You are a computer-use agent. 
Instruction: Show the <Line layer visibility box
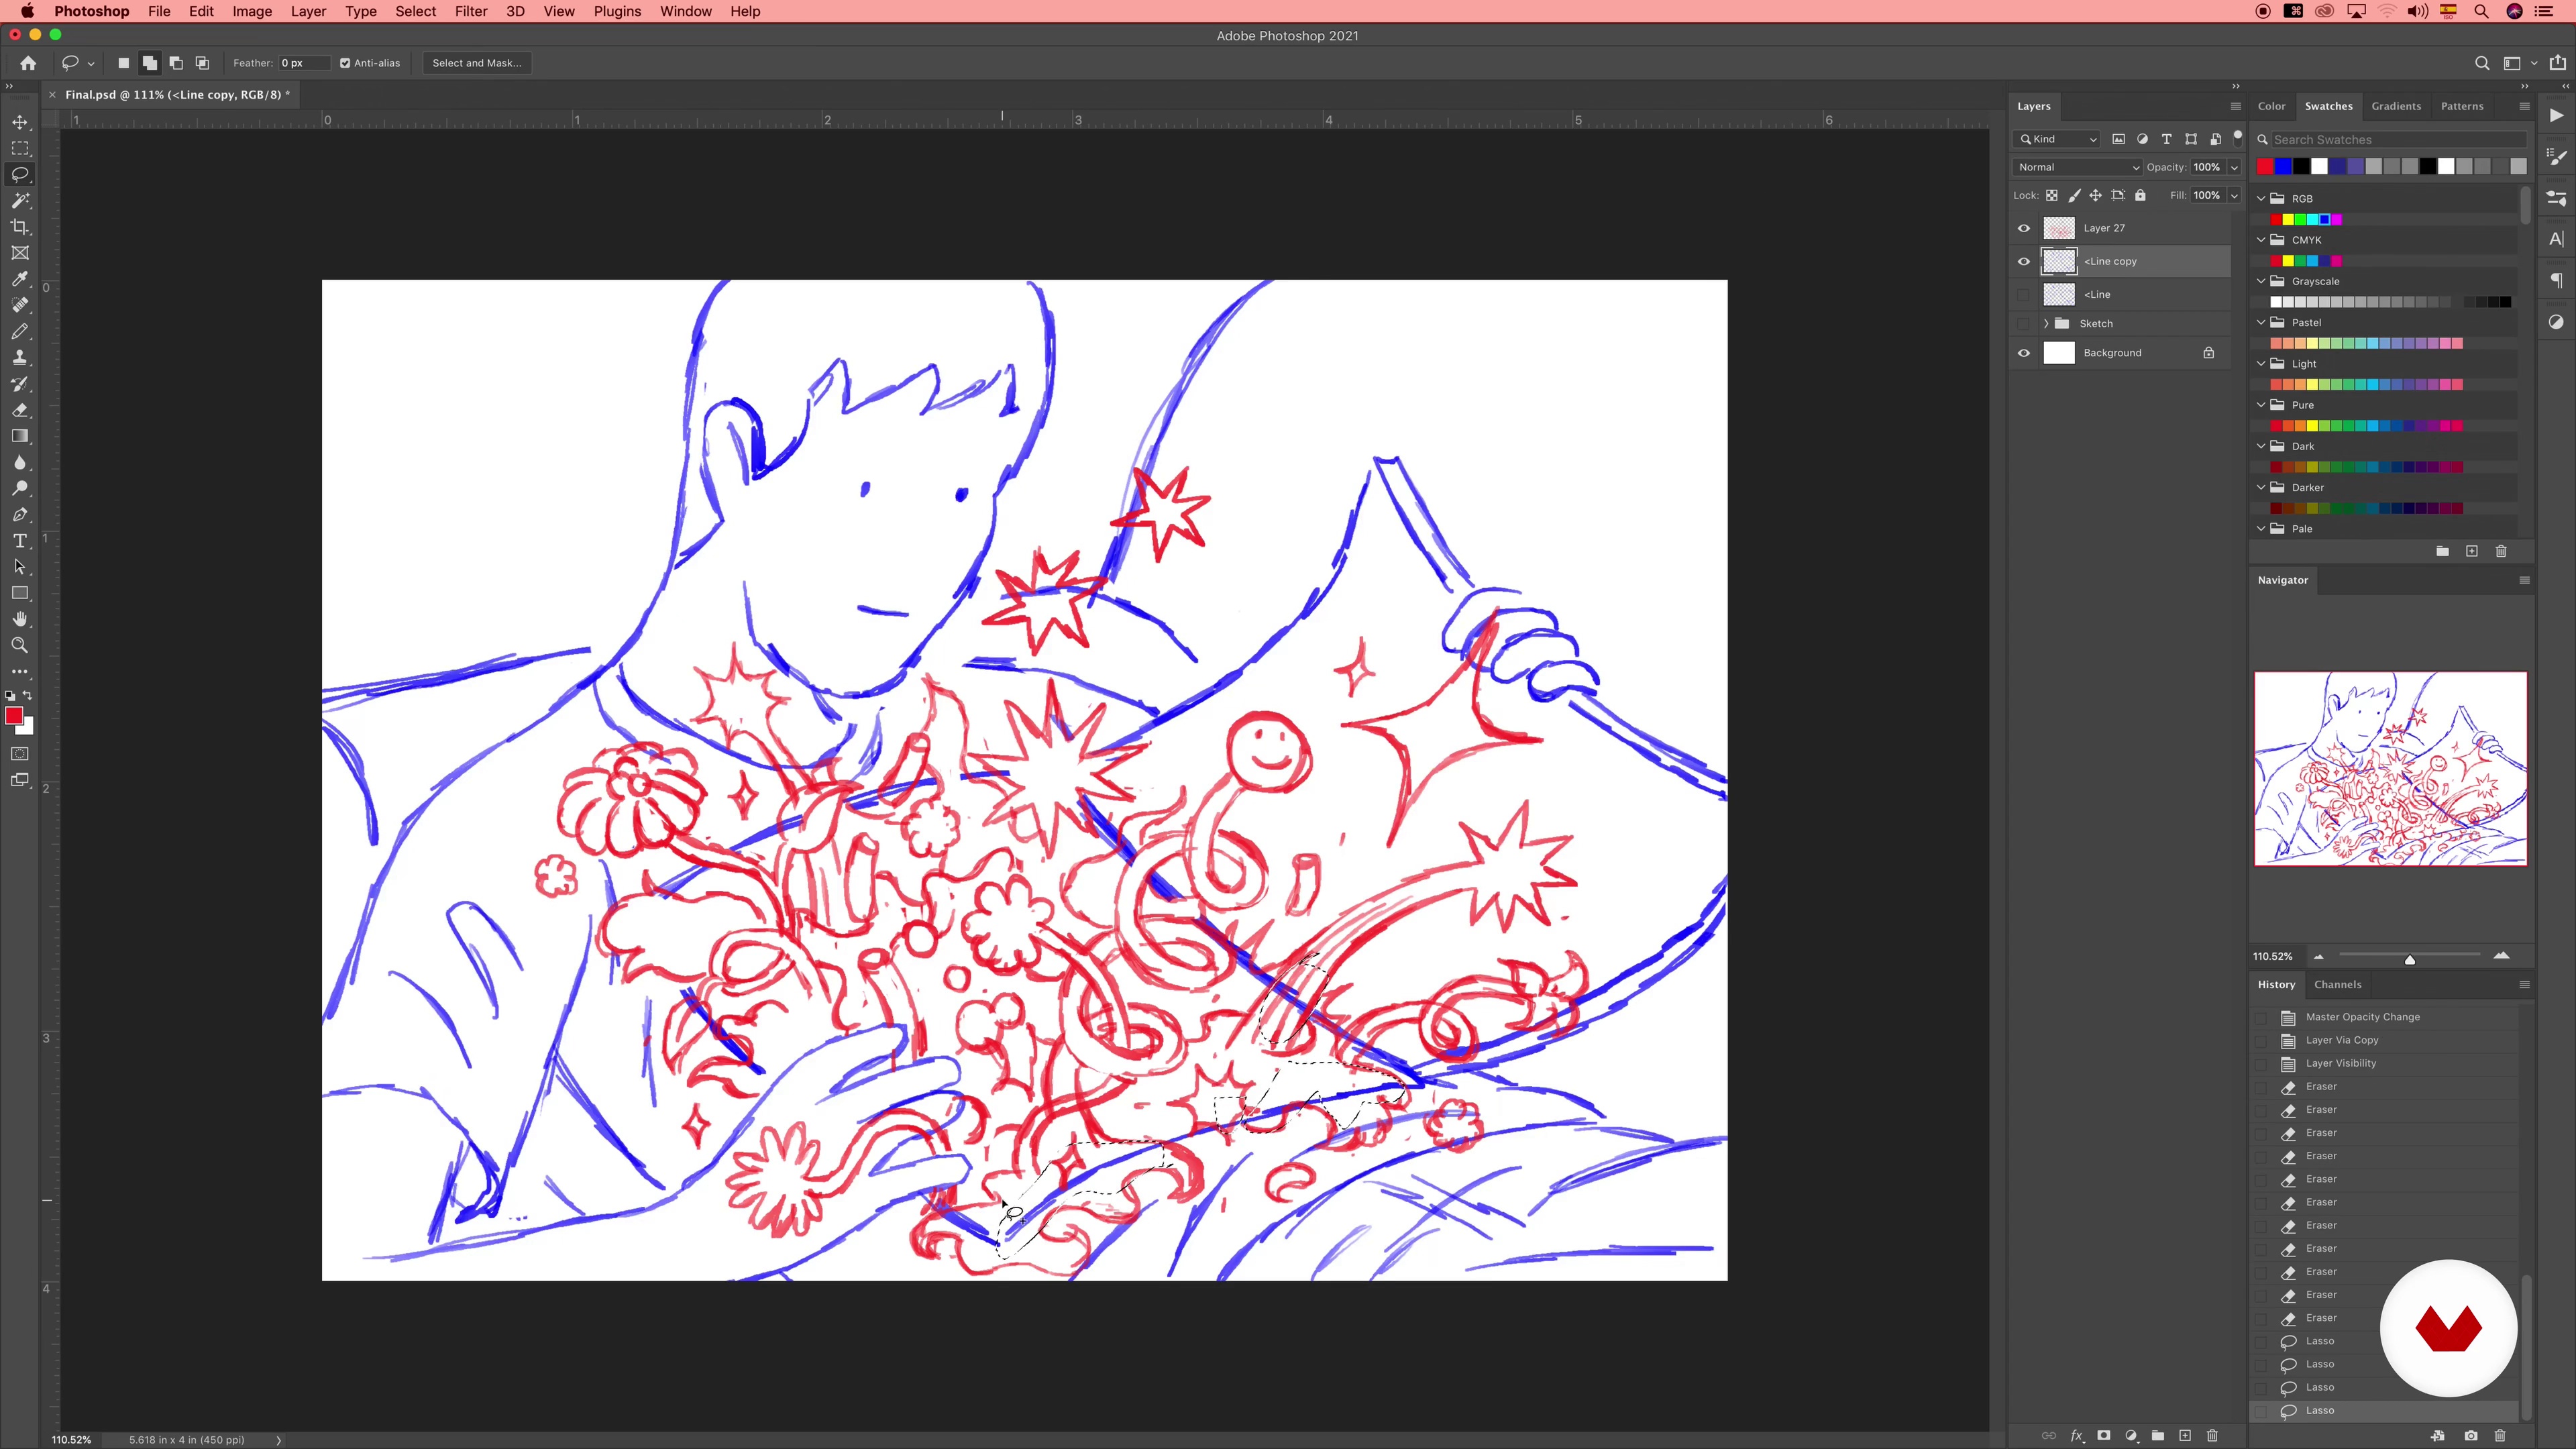(x=2024, y=294)
